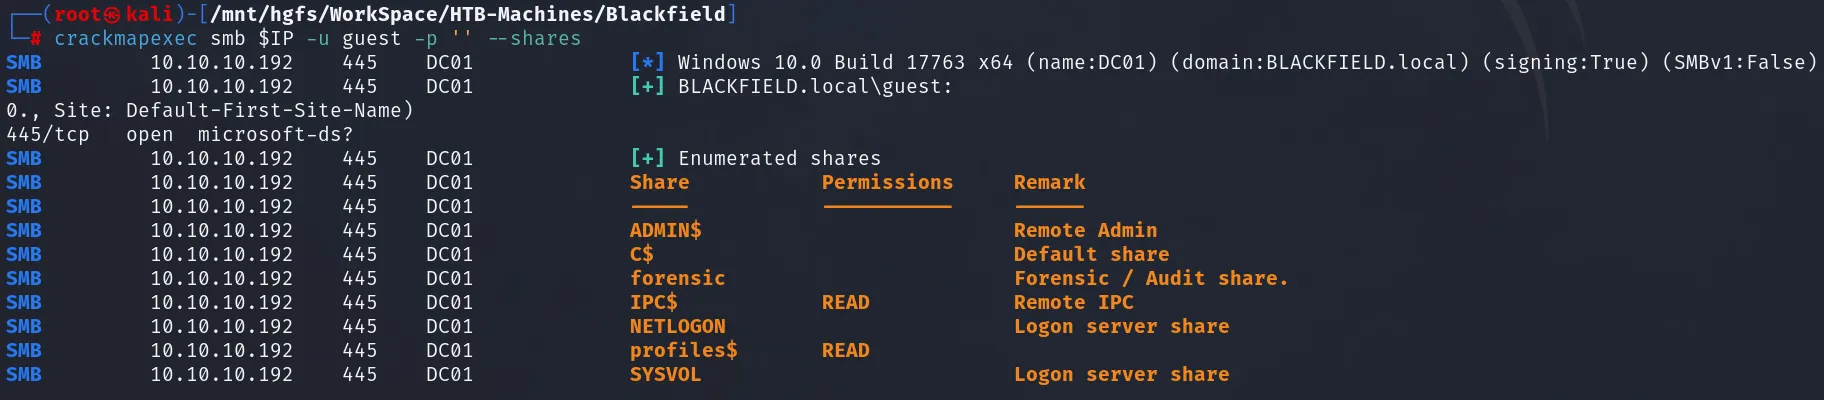Click the red hash prompt symbol
Screen dimensions: 1824x400
[36, 39]
